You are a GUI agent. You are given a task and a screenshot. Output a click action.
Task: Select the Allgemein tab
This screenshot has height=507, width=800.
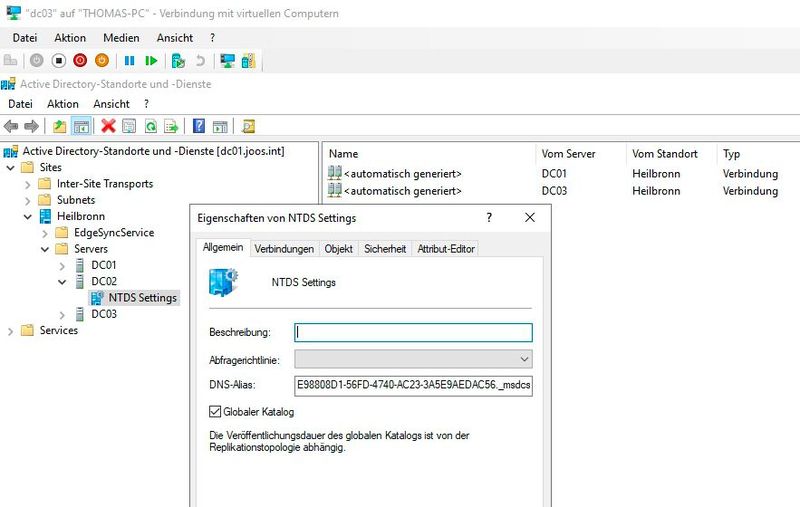tap(223, 247)
